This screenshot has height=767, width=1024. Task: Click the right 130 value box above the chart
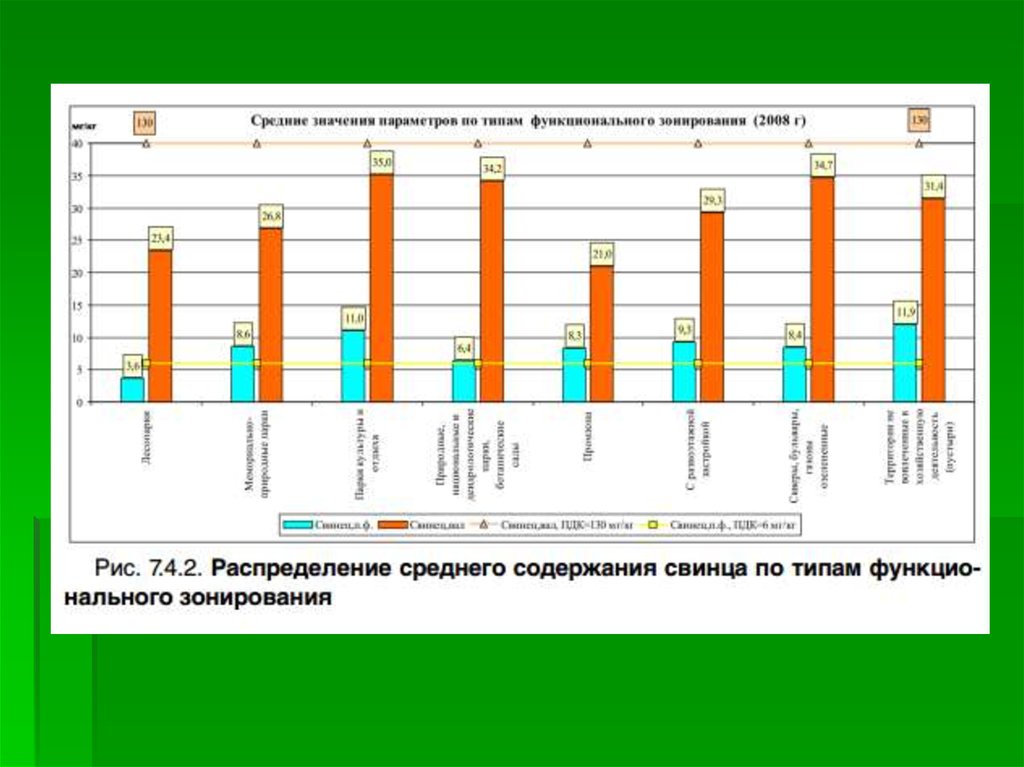point(919,121)
